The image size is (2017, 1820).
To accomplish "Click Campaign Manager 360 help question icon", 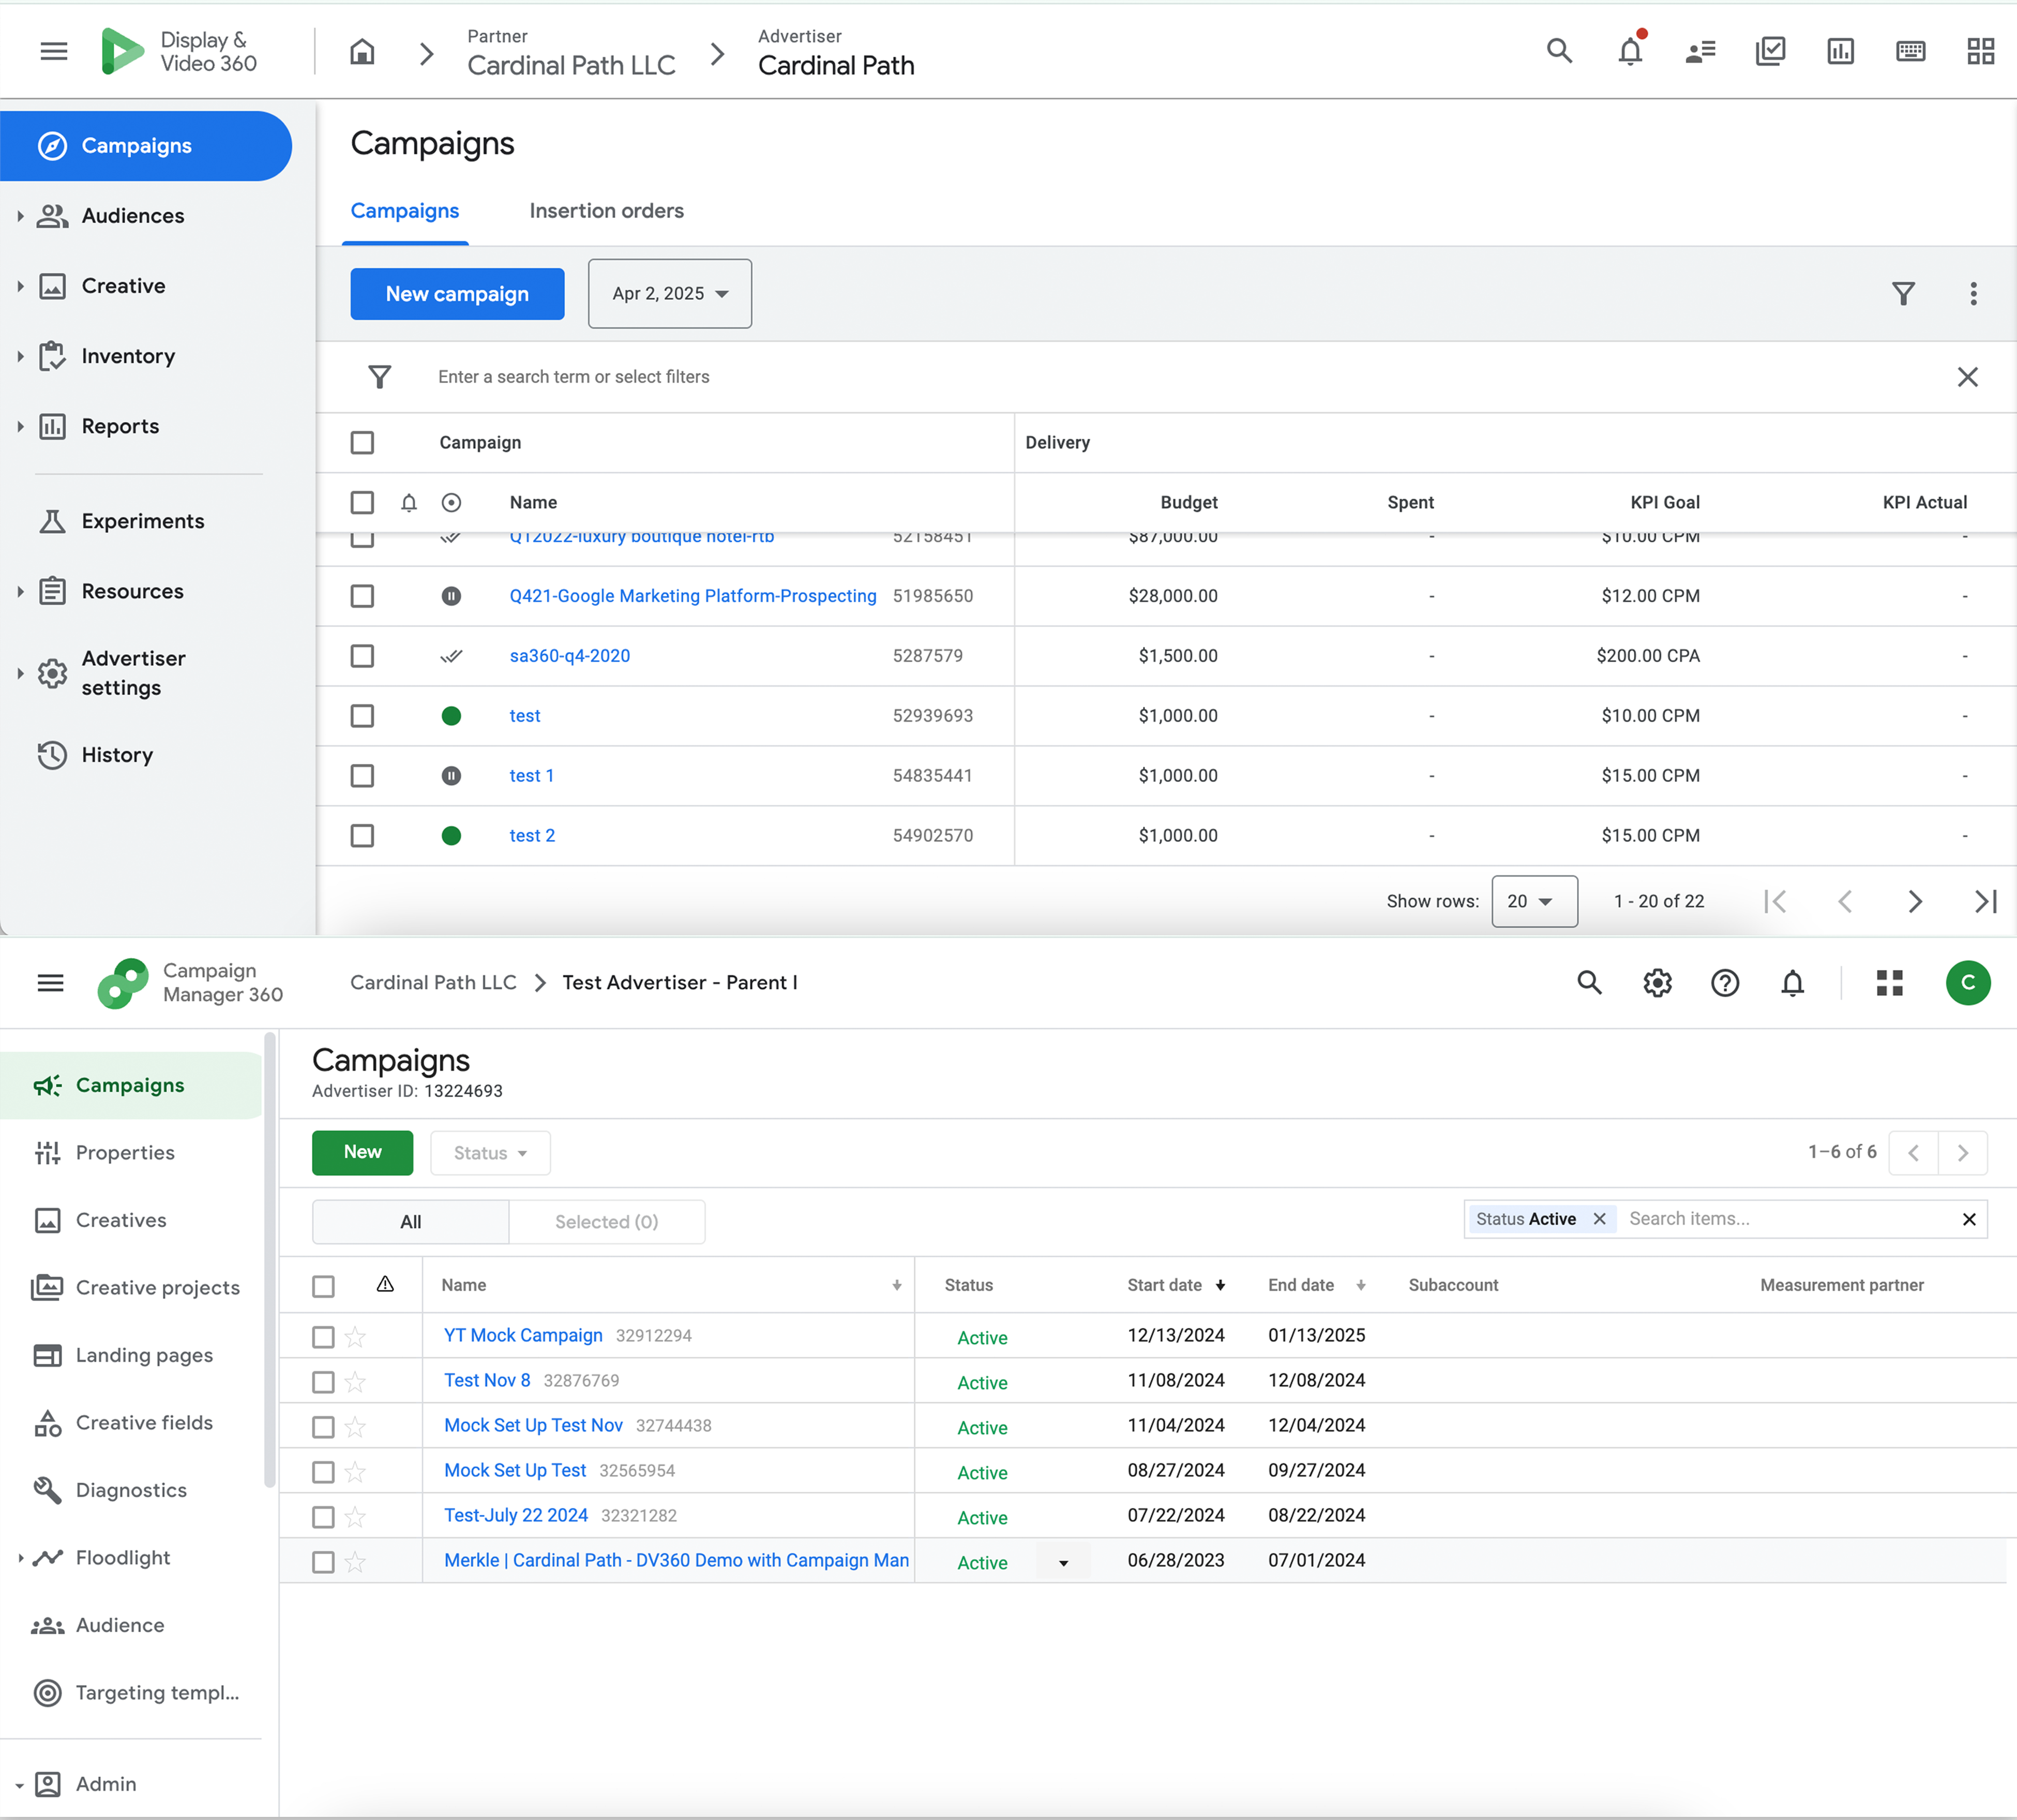I will pyautogui.click(x=1724, y=983).
